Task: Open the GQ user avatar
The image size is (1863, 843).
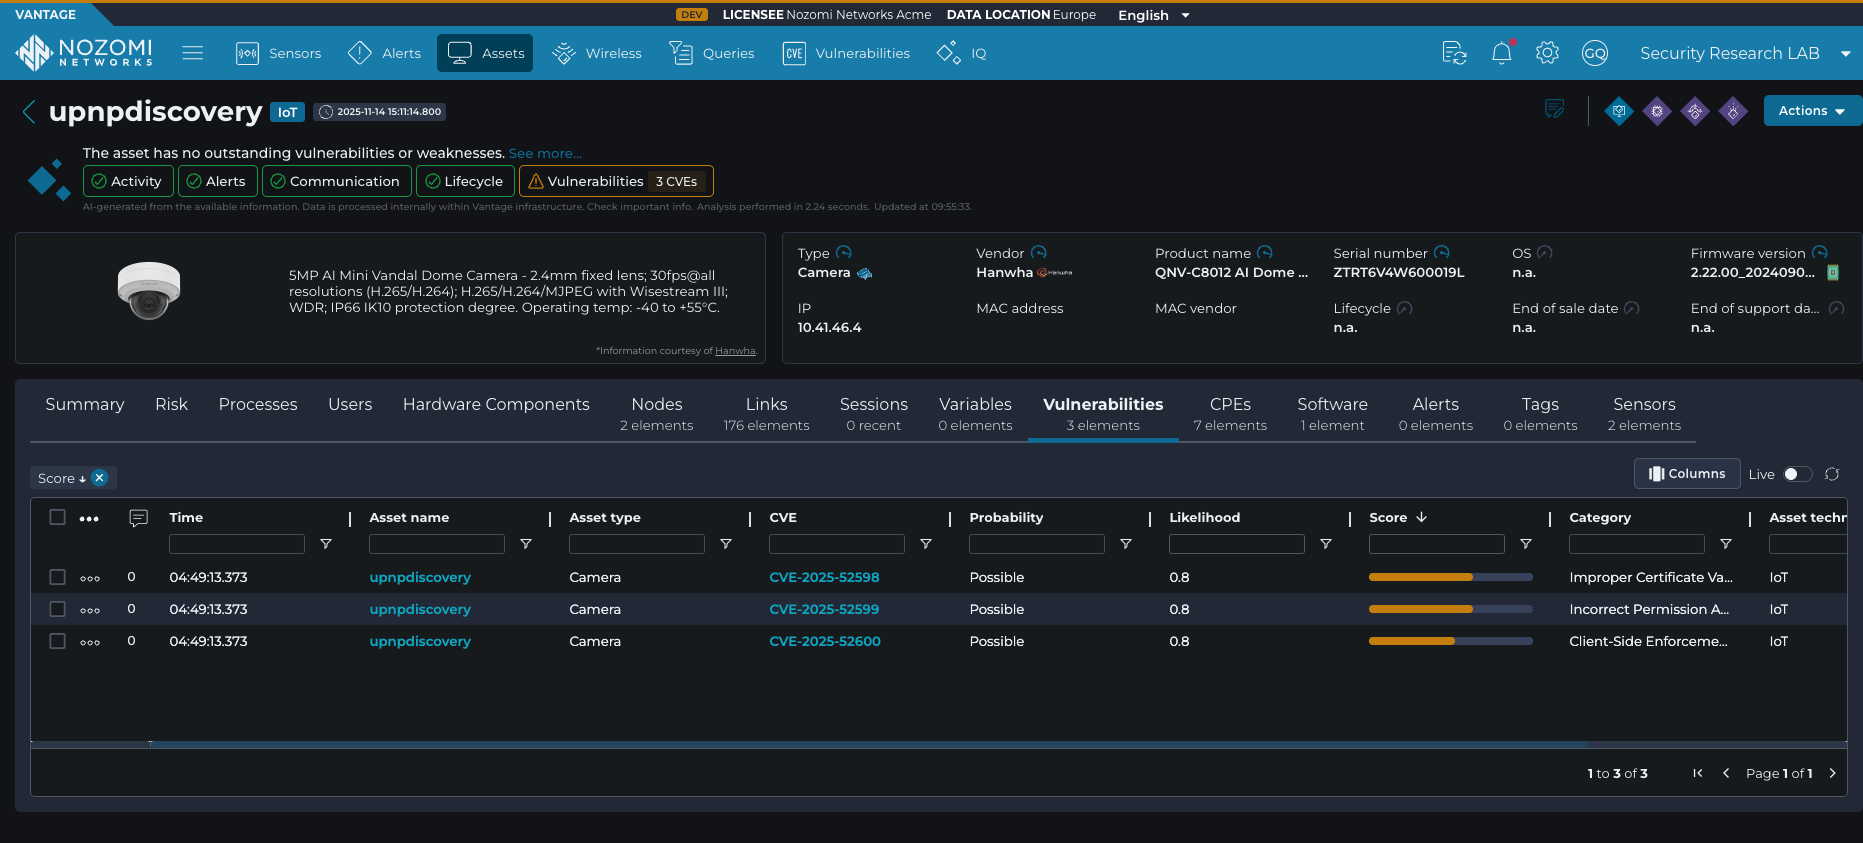Action: pos(1595,53)
